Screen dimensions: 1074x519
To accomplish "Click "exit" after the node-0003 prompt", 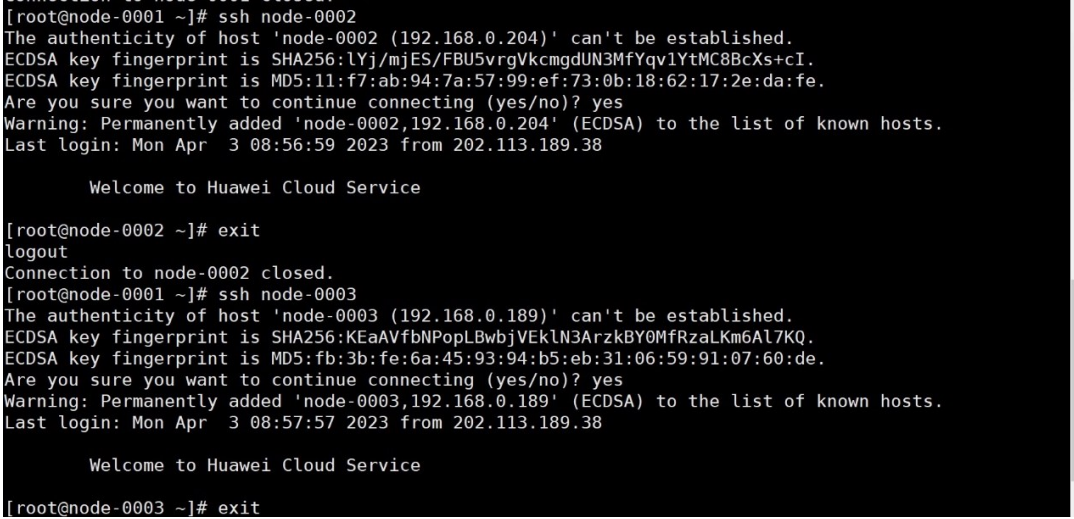I will tap(238, 508).
